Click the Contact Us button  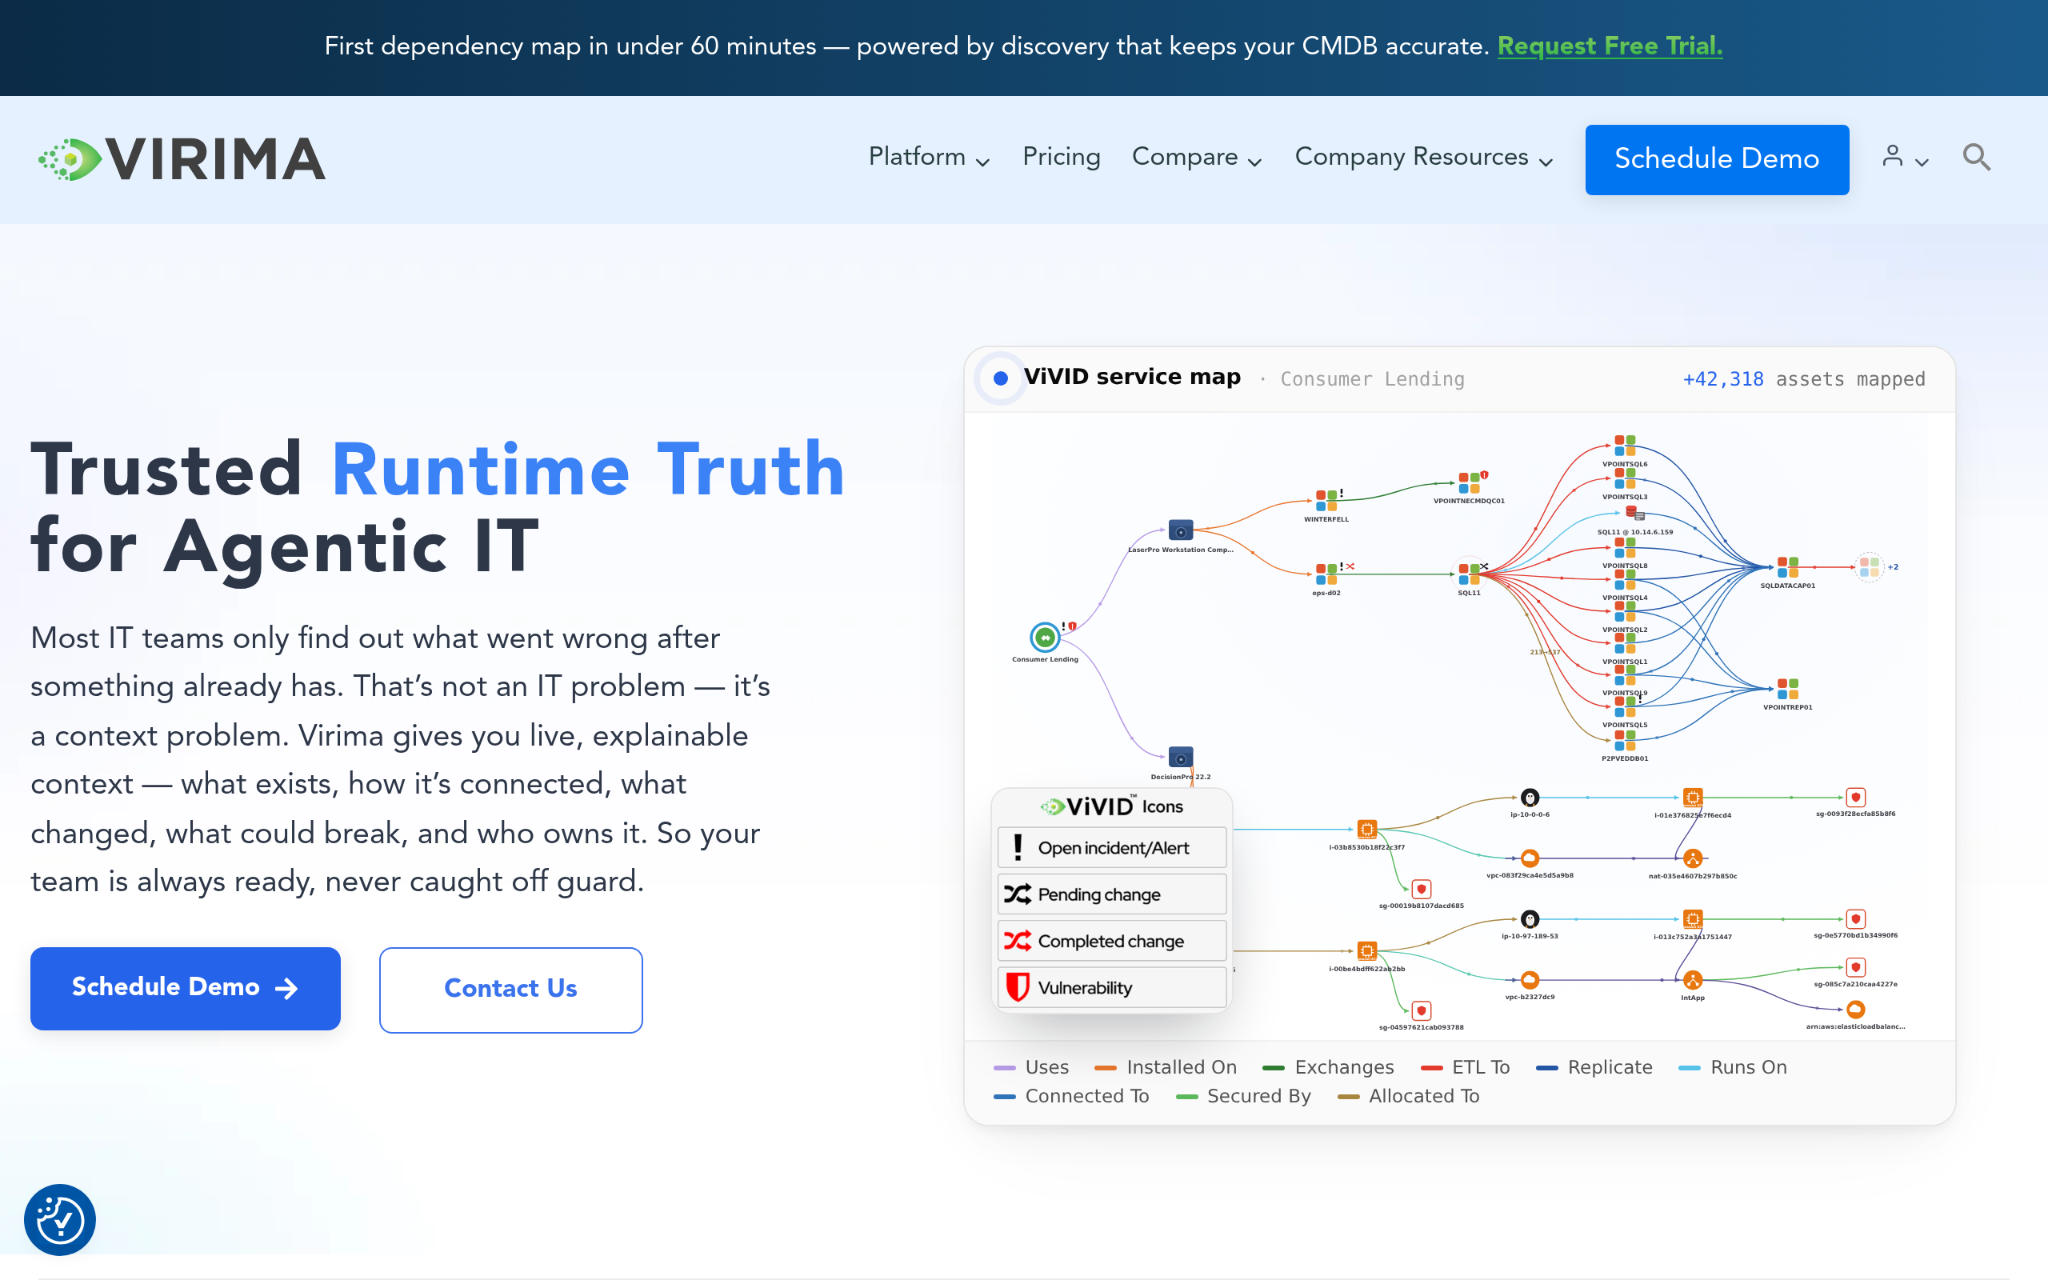pos(511,989)
